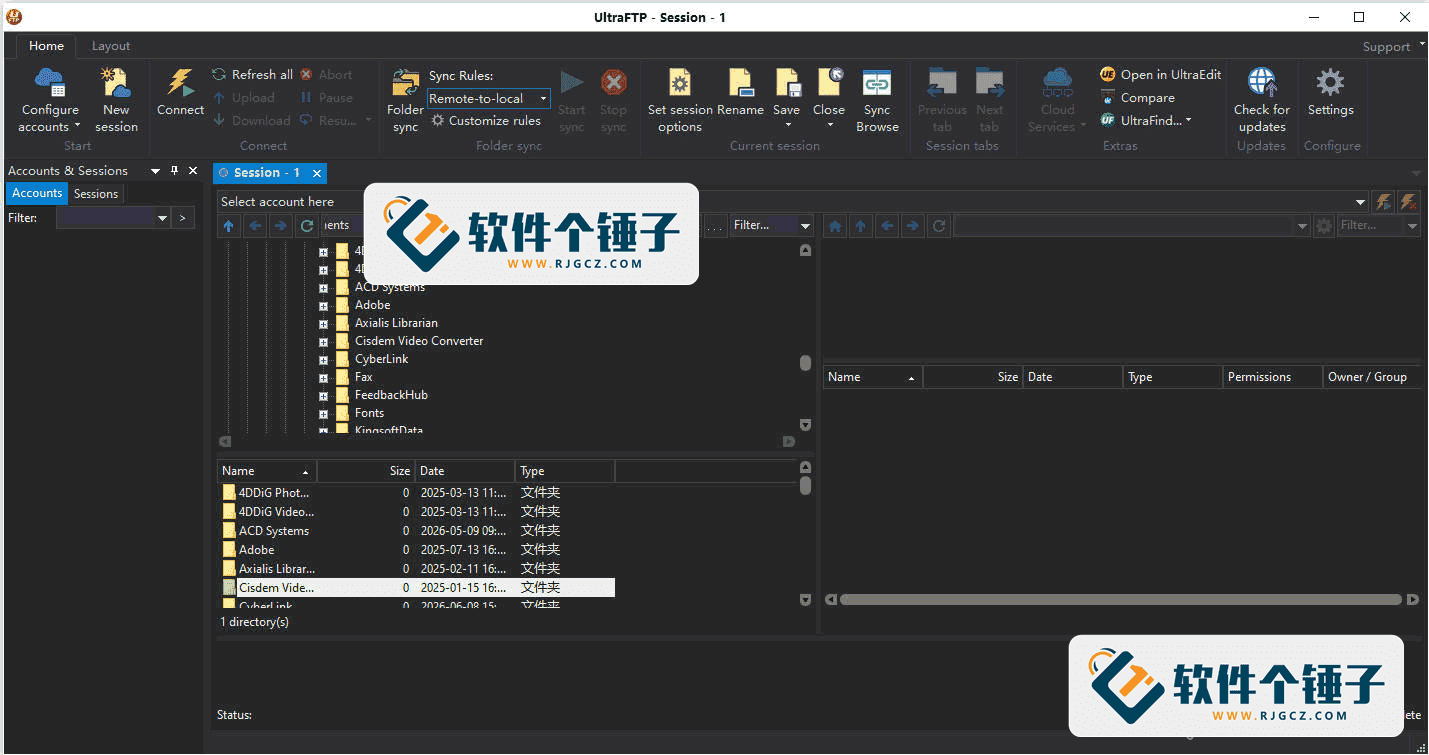This screenshot has height=755, width=1429.
Task: Open Folder sync tool
Action: pos(405,100)
